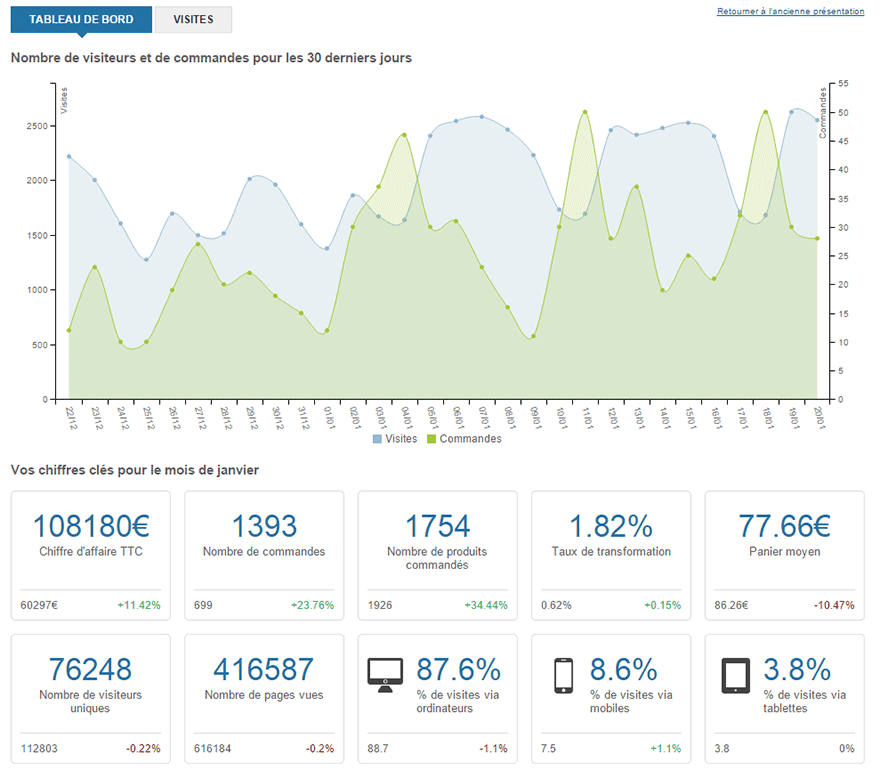Click the tablet device icon
The image size is (880, 779).
pos(736,676)
